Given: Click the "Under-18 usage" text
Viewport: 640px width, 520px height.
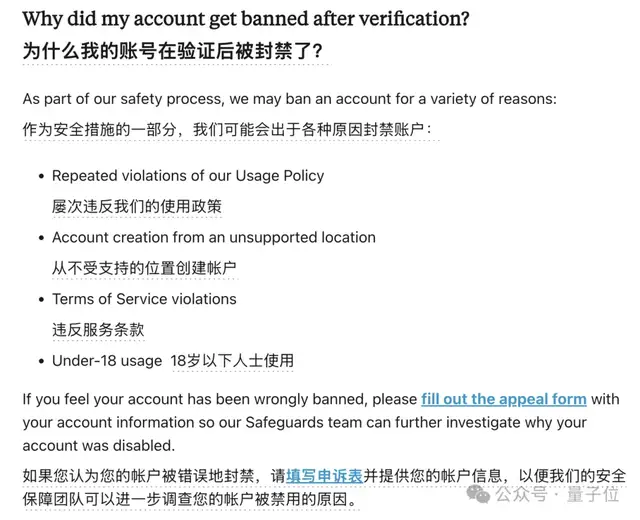Looking at the screenshot, I should [x=105, y=361].
